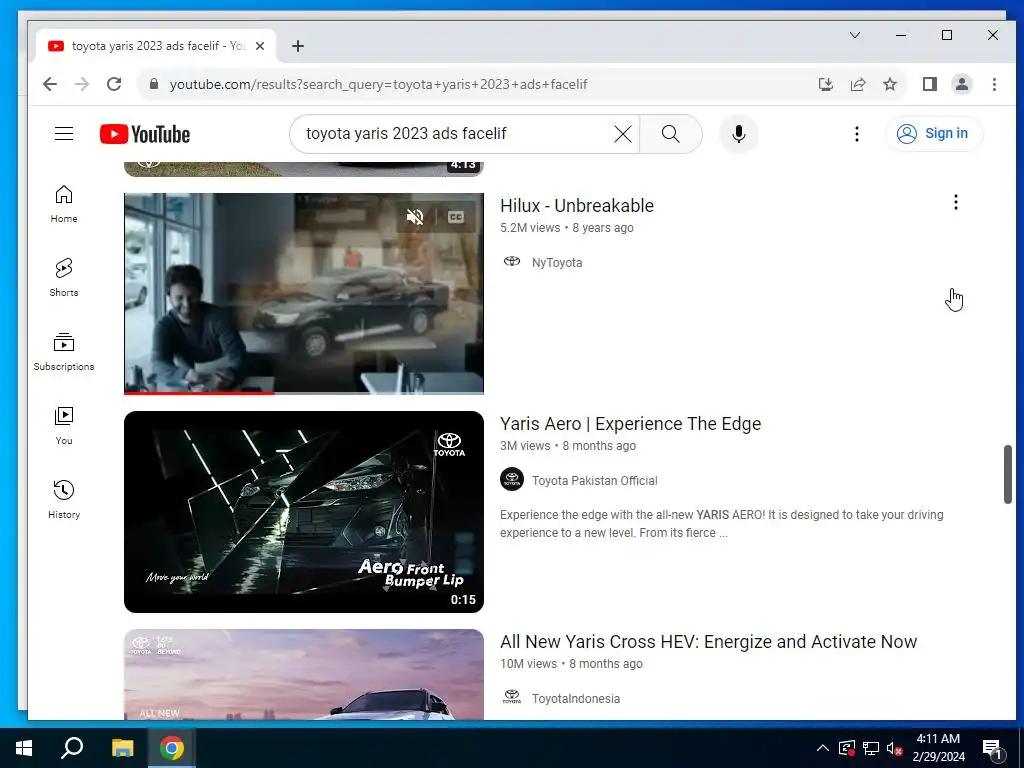Click the ToyotaIndonesia channel avatar

click(x=512, y=697)
